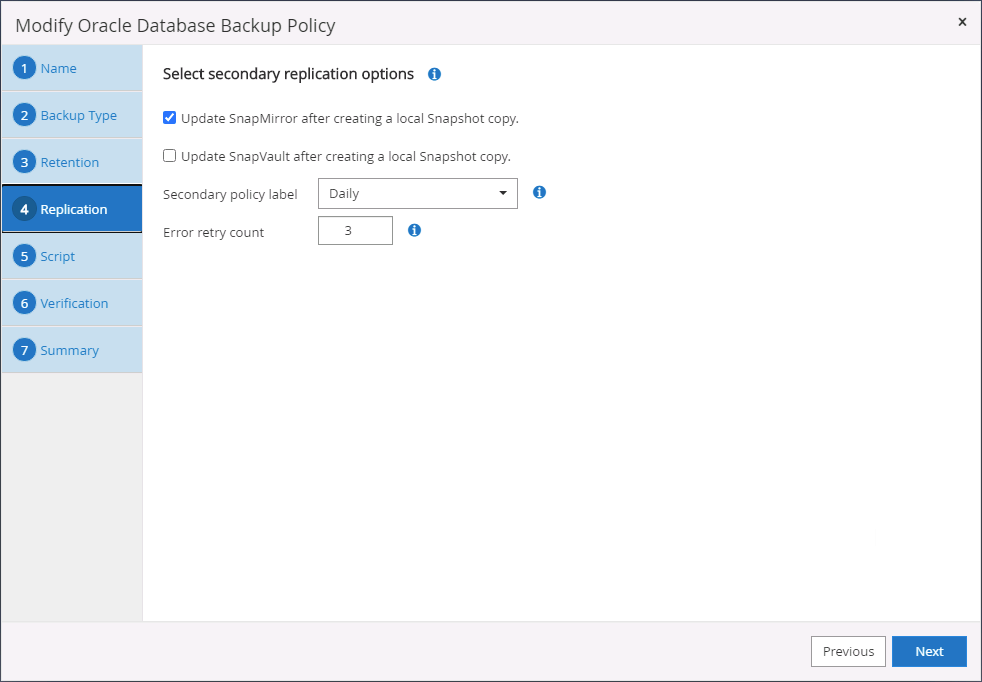
Task: Click step 5 number circle icon
Action: (x=25, y=256)
